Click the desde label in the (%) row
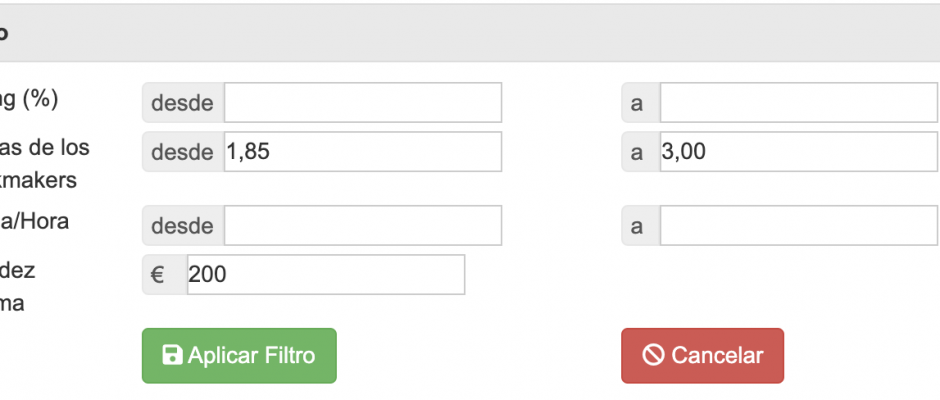 183,103
